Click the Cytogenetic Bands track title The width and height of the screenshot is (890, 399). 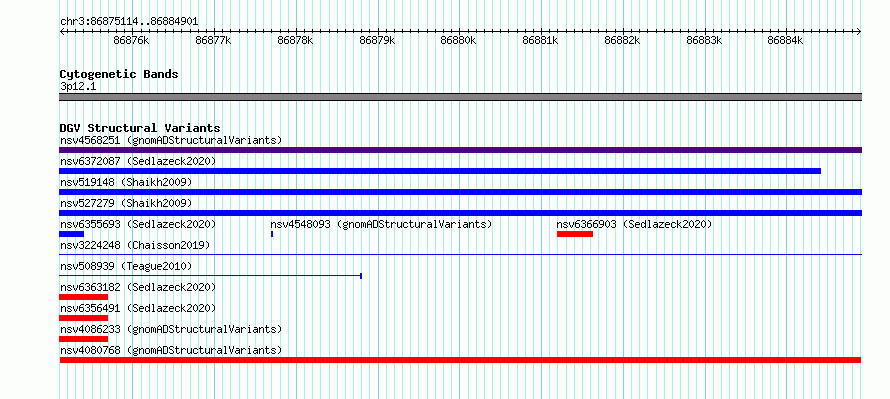click(119, 74)
